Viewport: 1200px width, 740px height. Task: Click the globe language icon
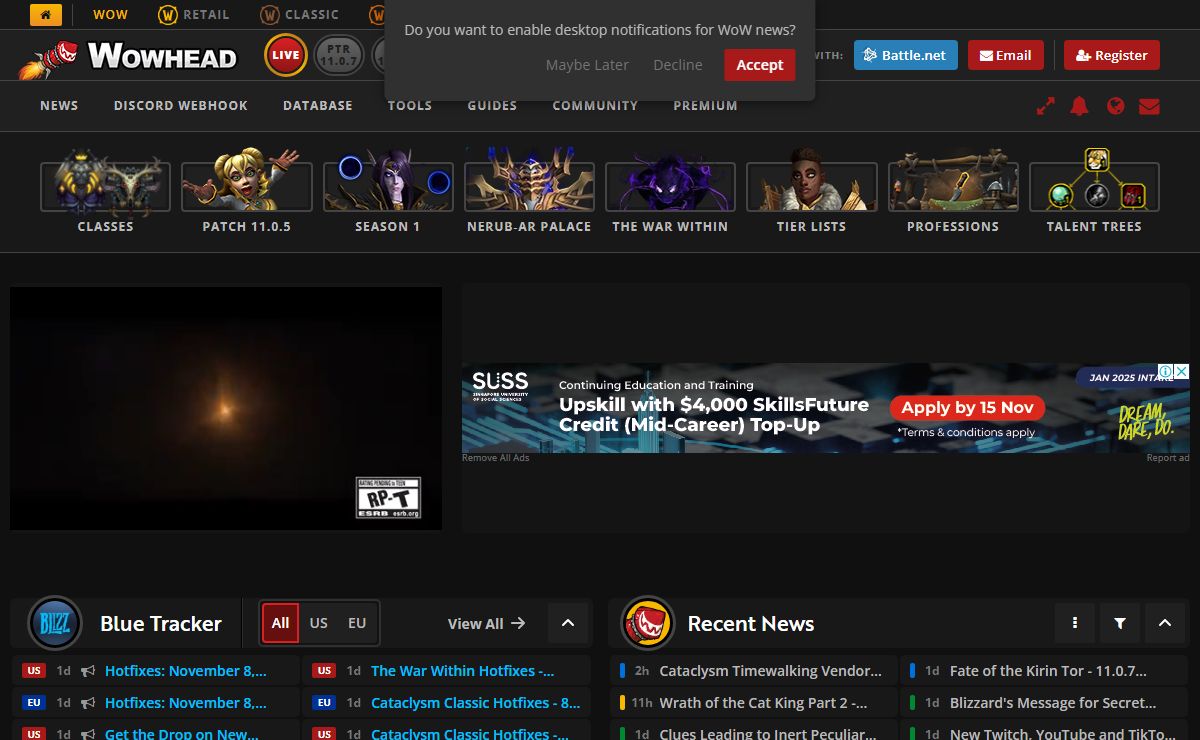pyautogui.click(x=1116, y=106)
